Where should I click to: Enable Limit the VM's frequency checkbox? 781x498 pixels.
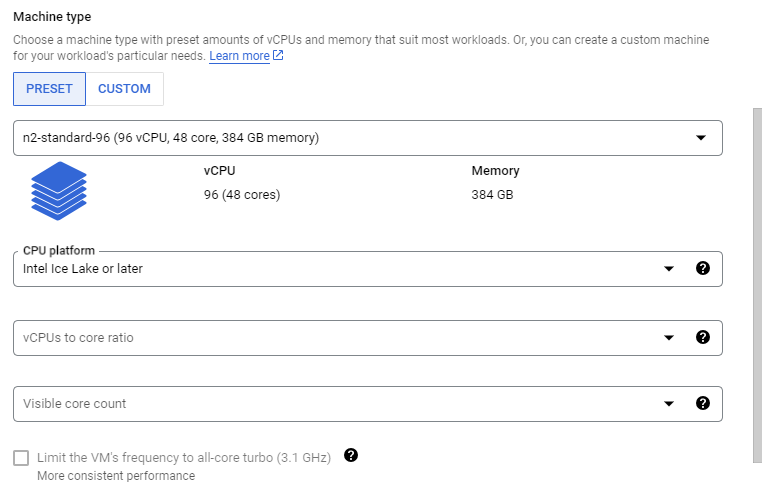(21, 458)
